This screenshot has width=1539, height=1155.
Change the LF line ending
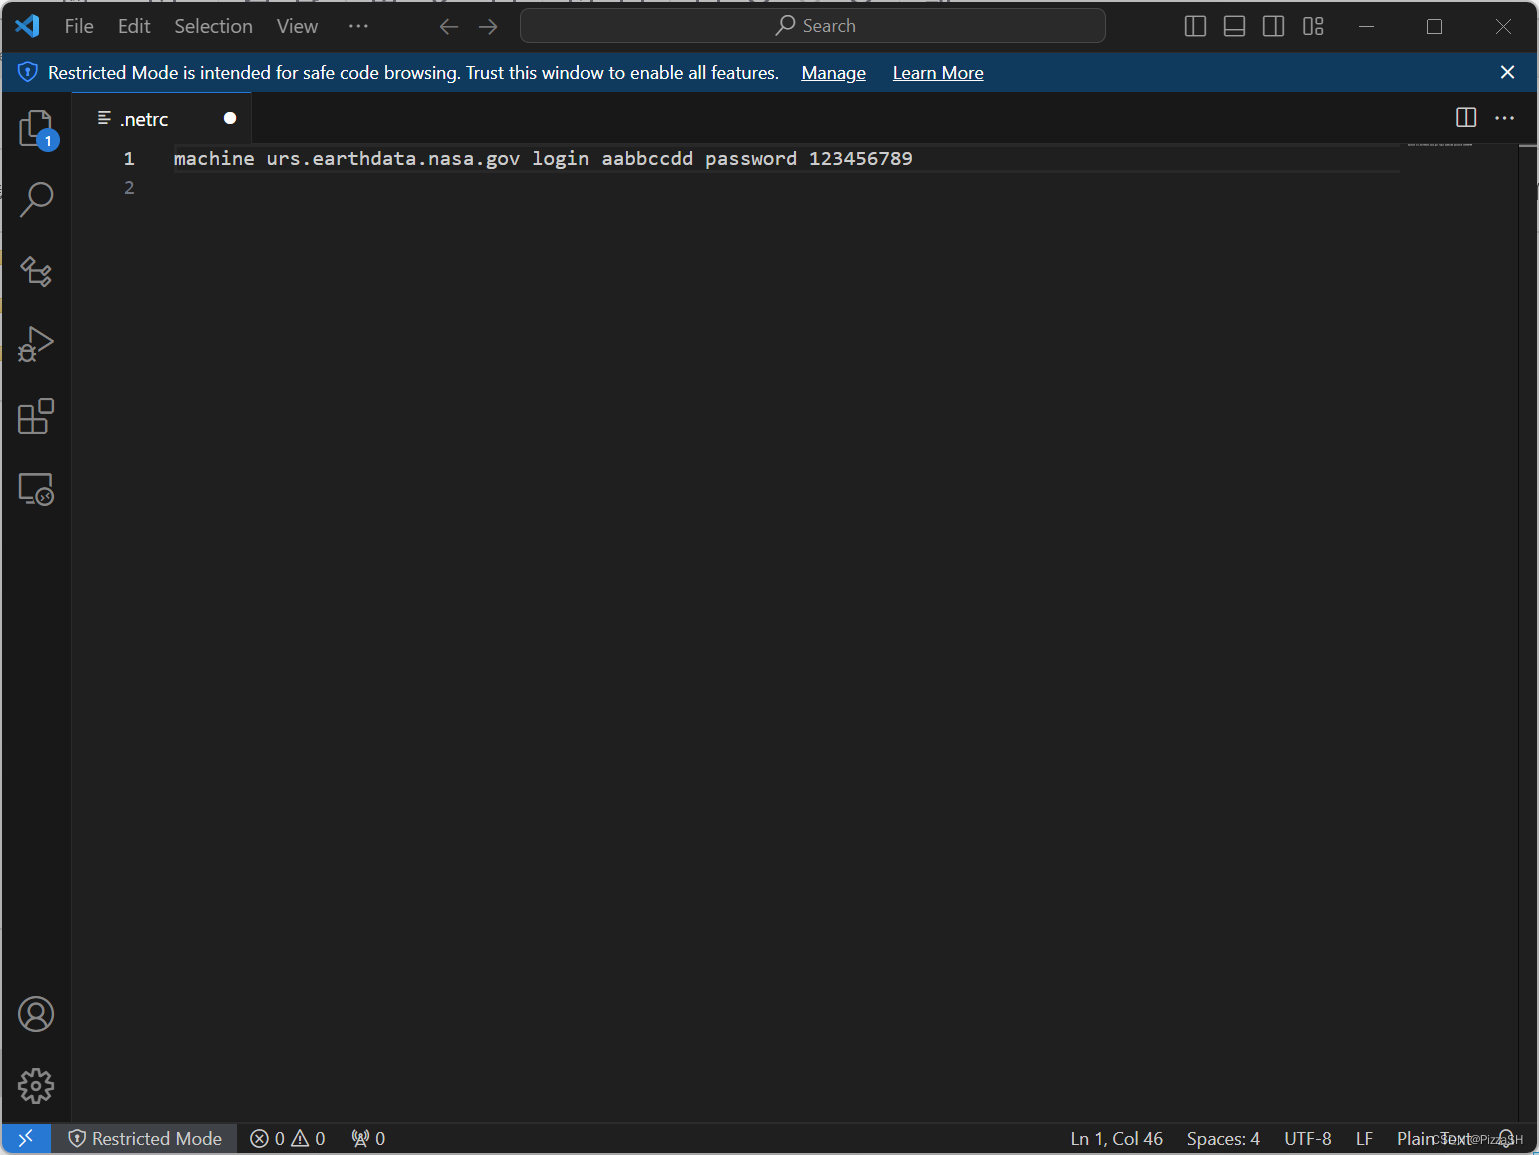(x=1364, y=1138)
